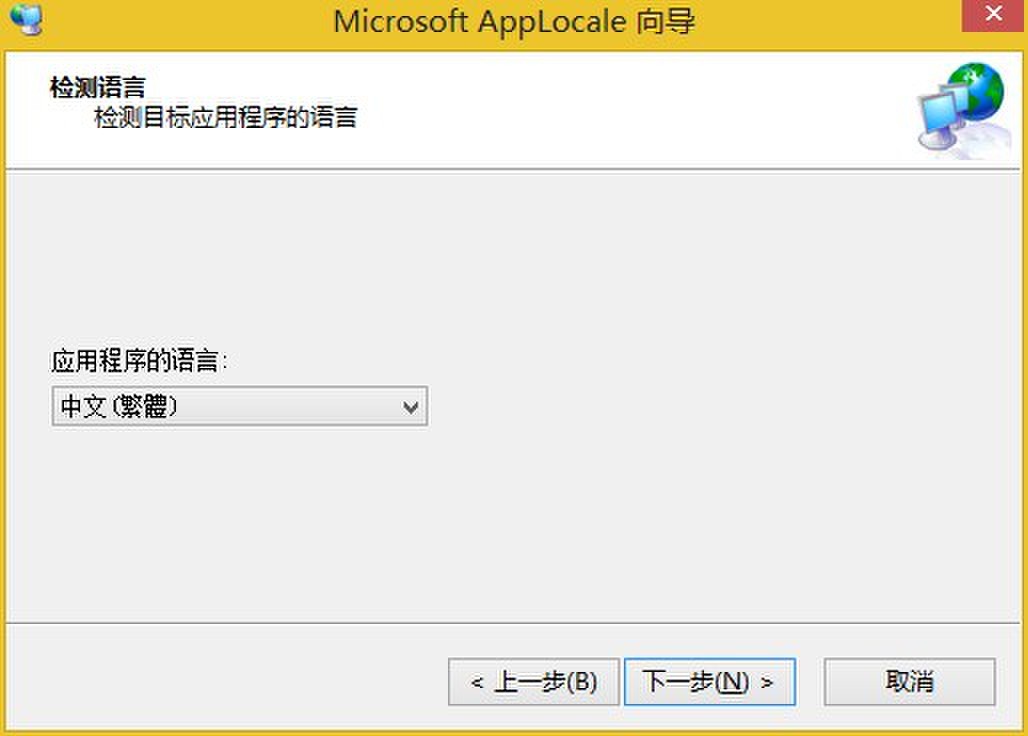
Task: Go back with the 上一步(B) button
Action: click(534, 682)
